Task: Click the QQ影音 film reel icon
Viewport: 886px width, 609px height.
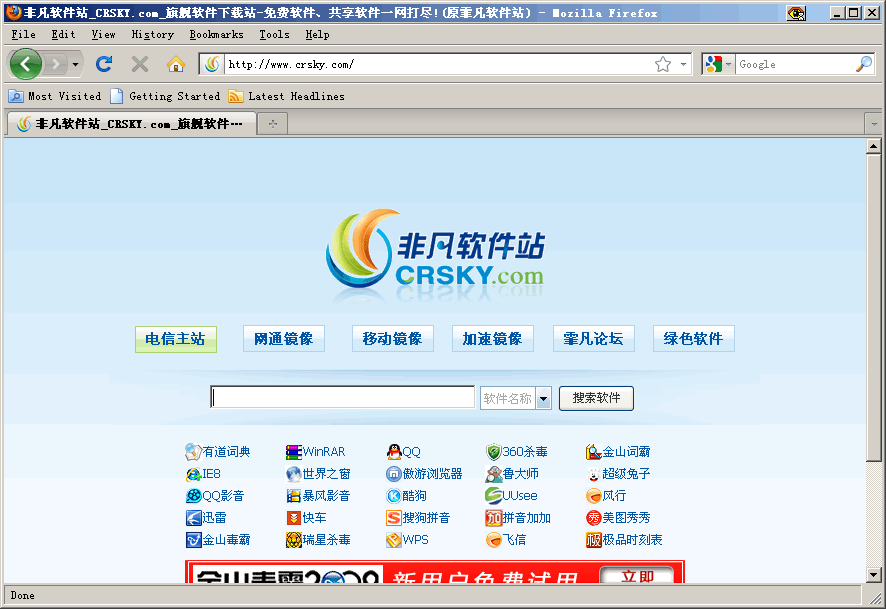Action: coord(193,496)
